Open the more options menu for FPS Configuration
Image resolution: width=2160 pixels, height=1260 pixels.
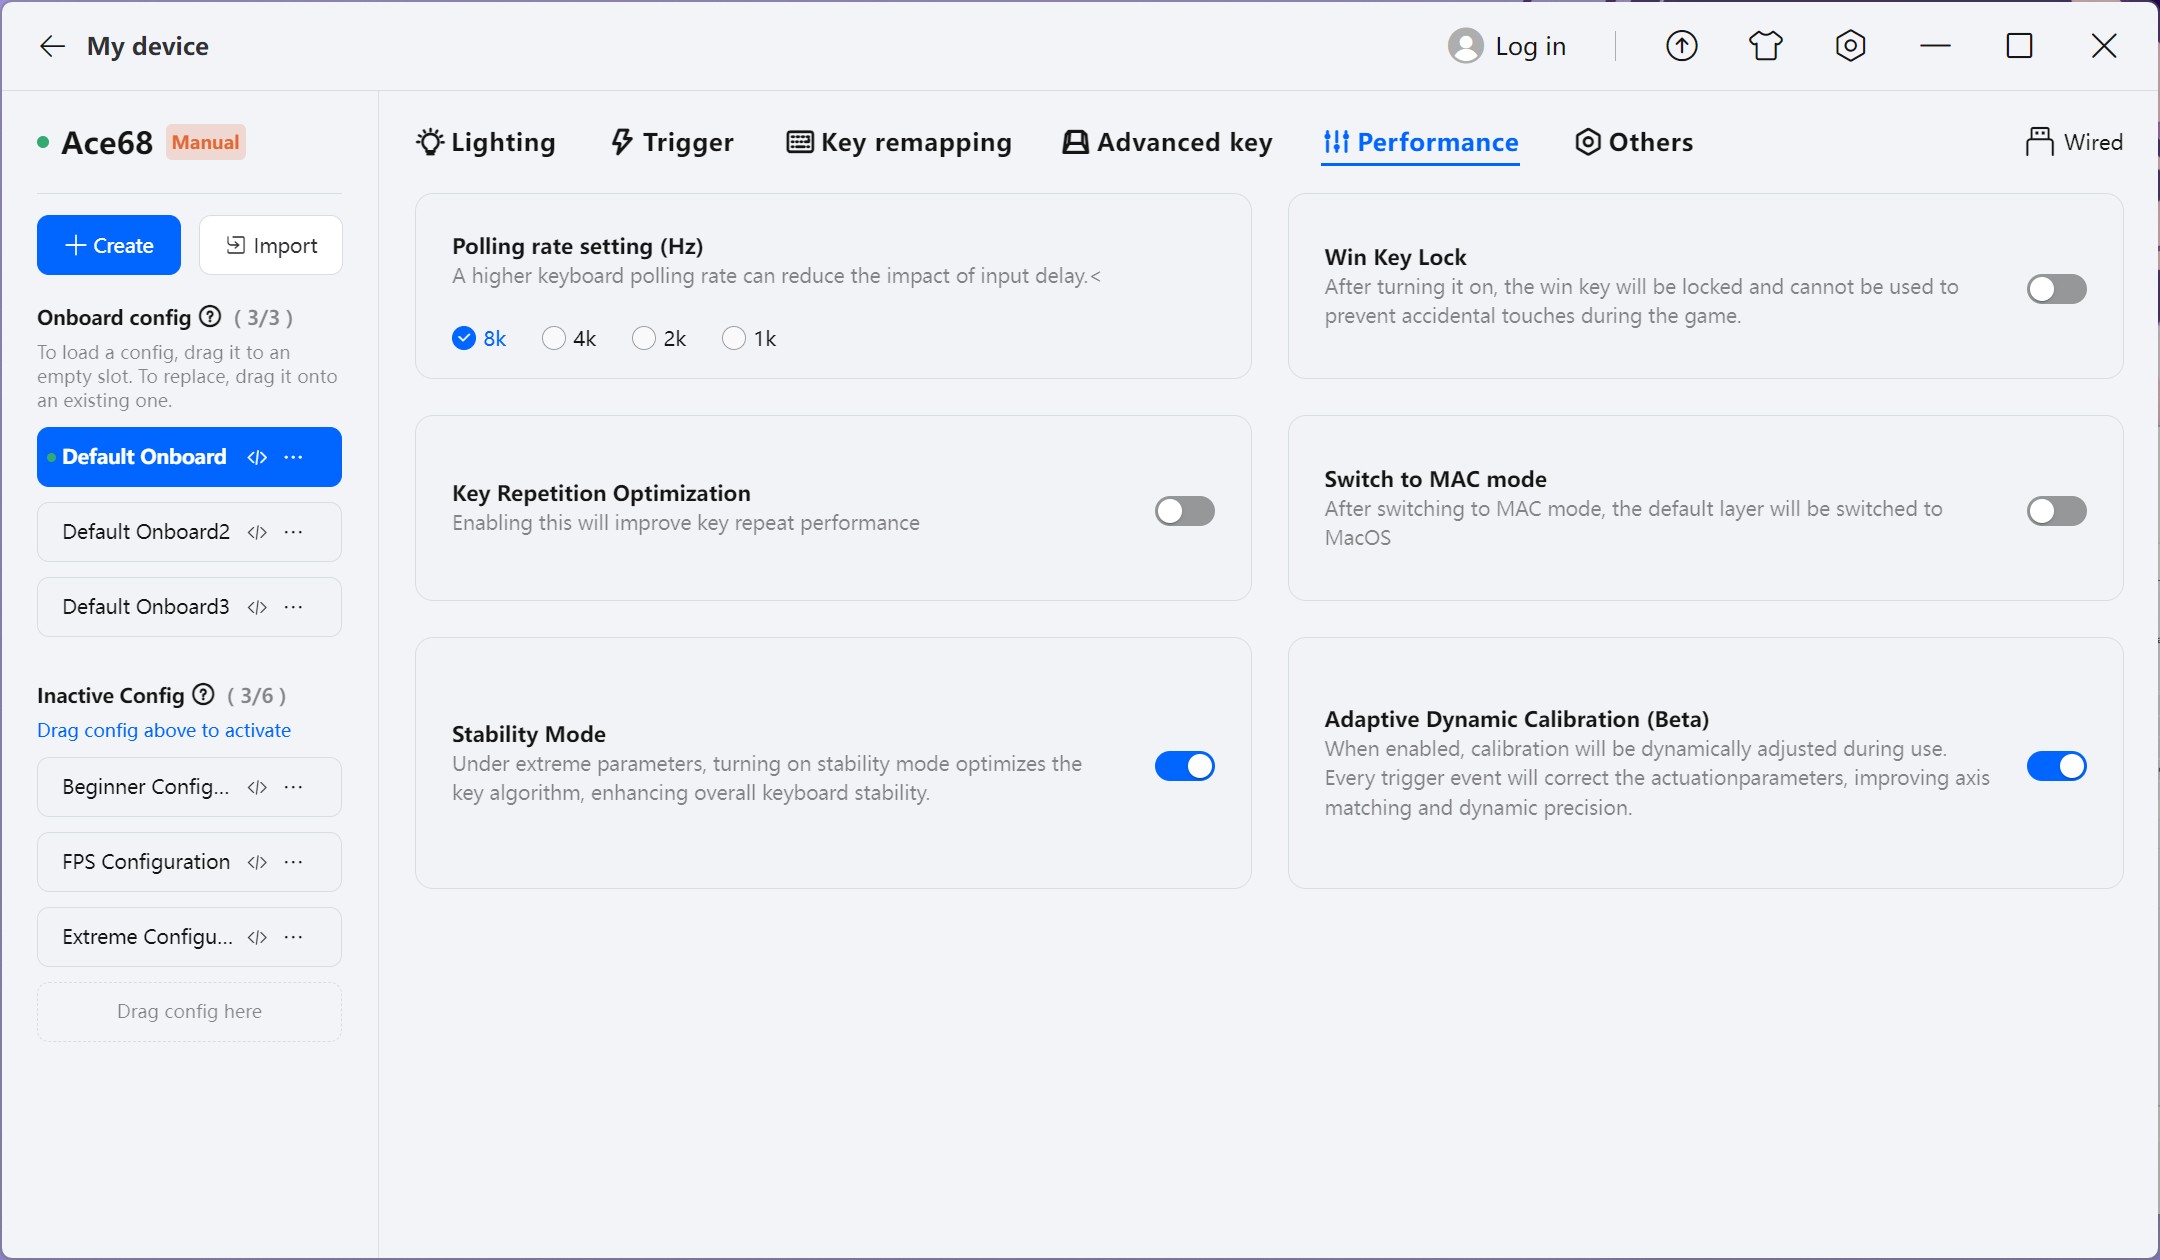[293, 862]
